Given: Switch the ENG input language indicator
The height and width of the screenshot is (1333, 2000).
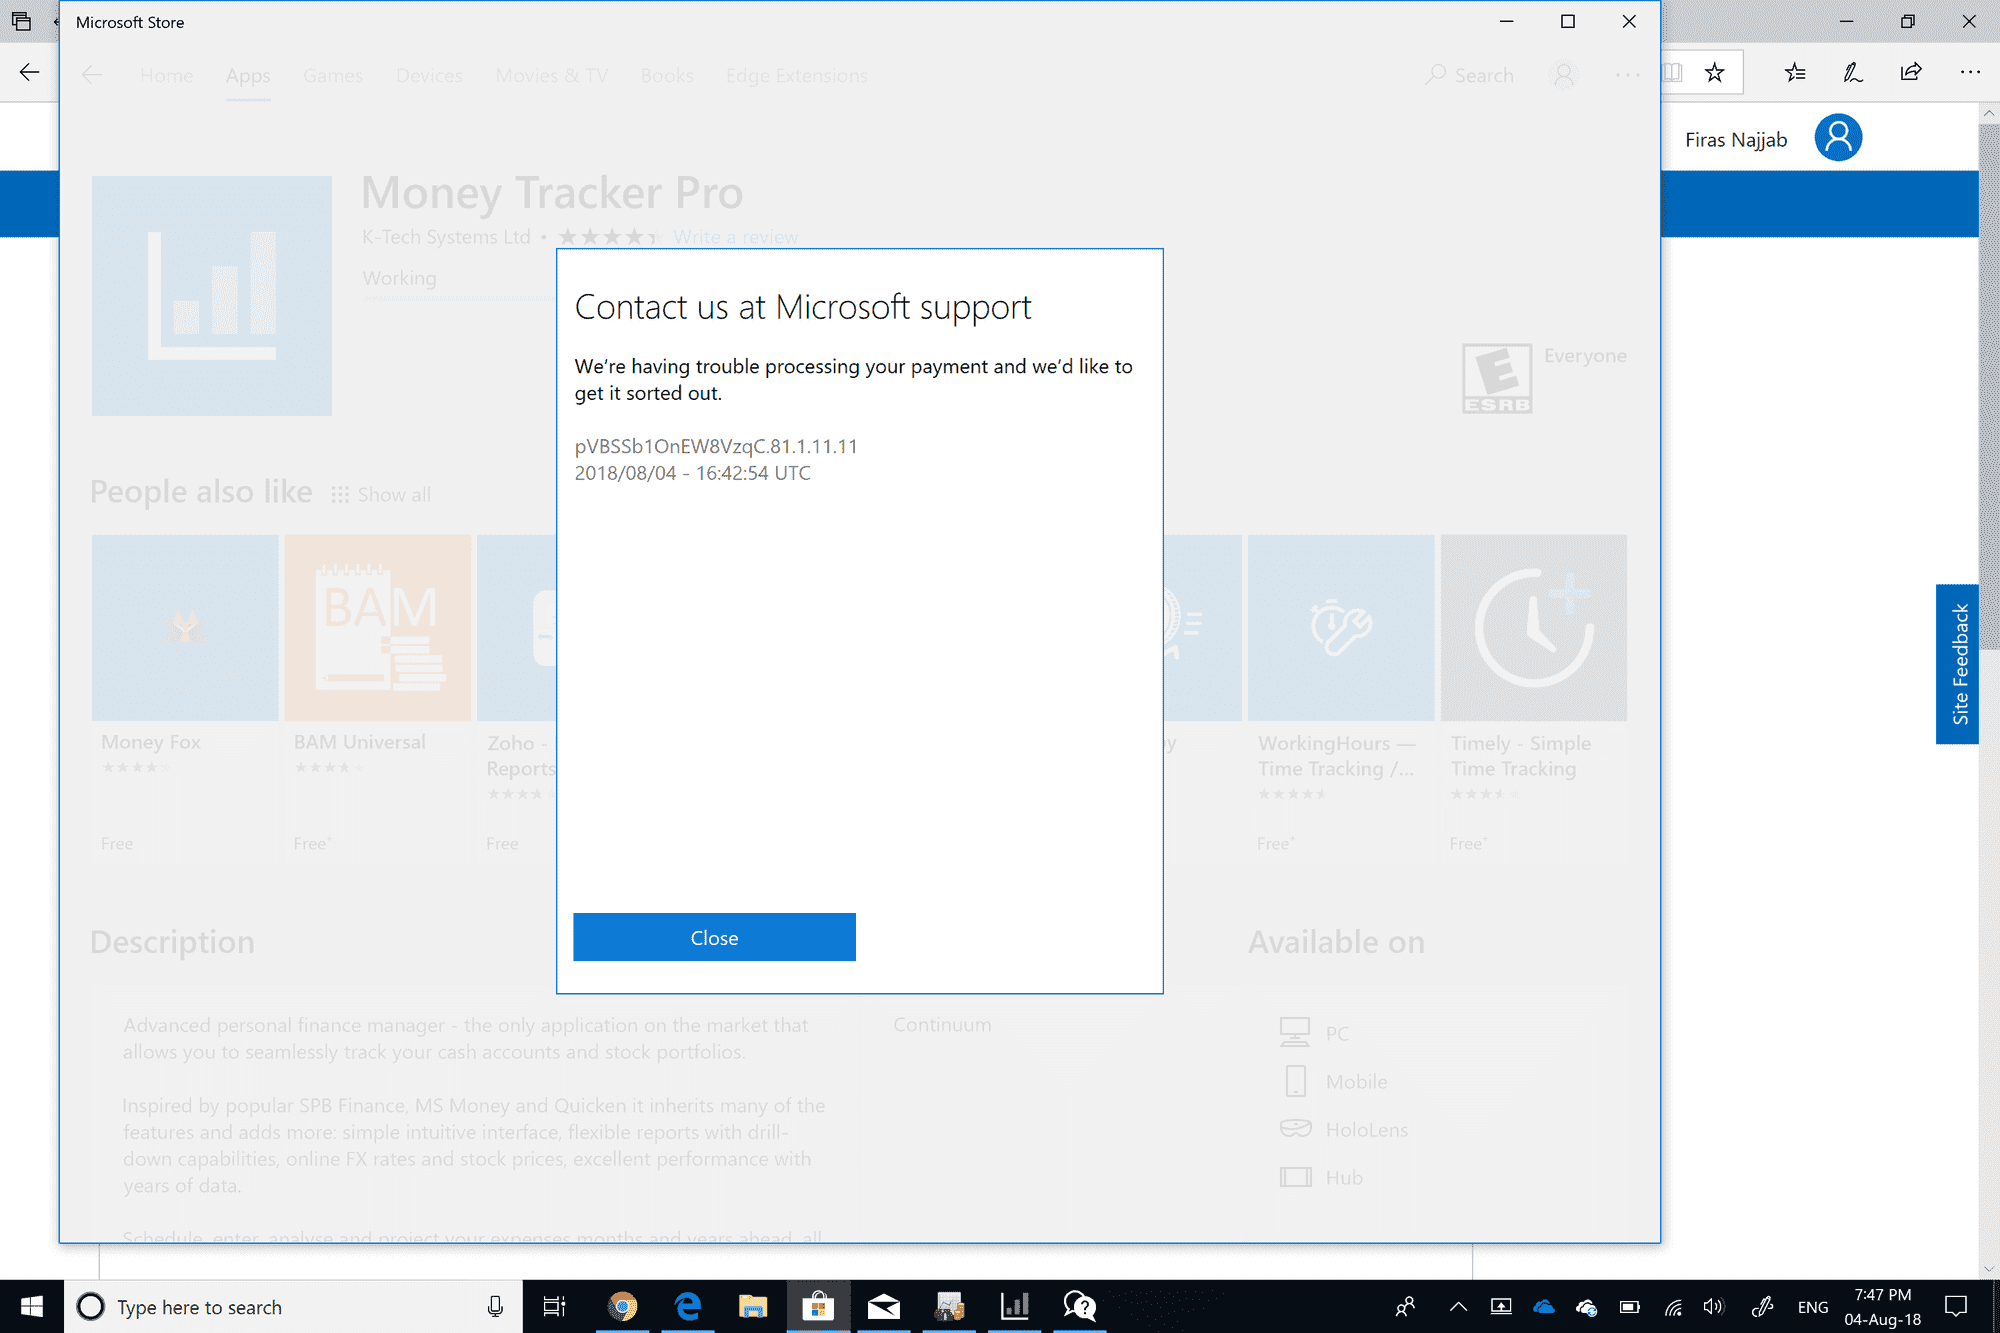Looking at the screenshot, I should (x=1812, y=1307).
